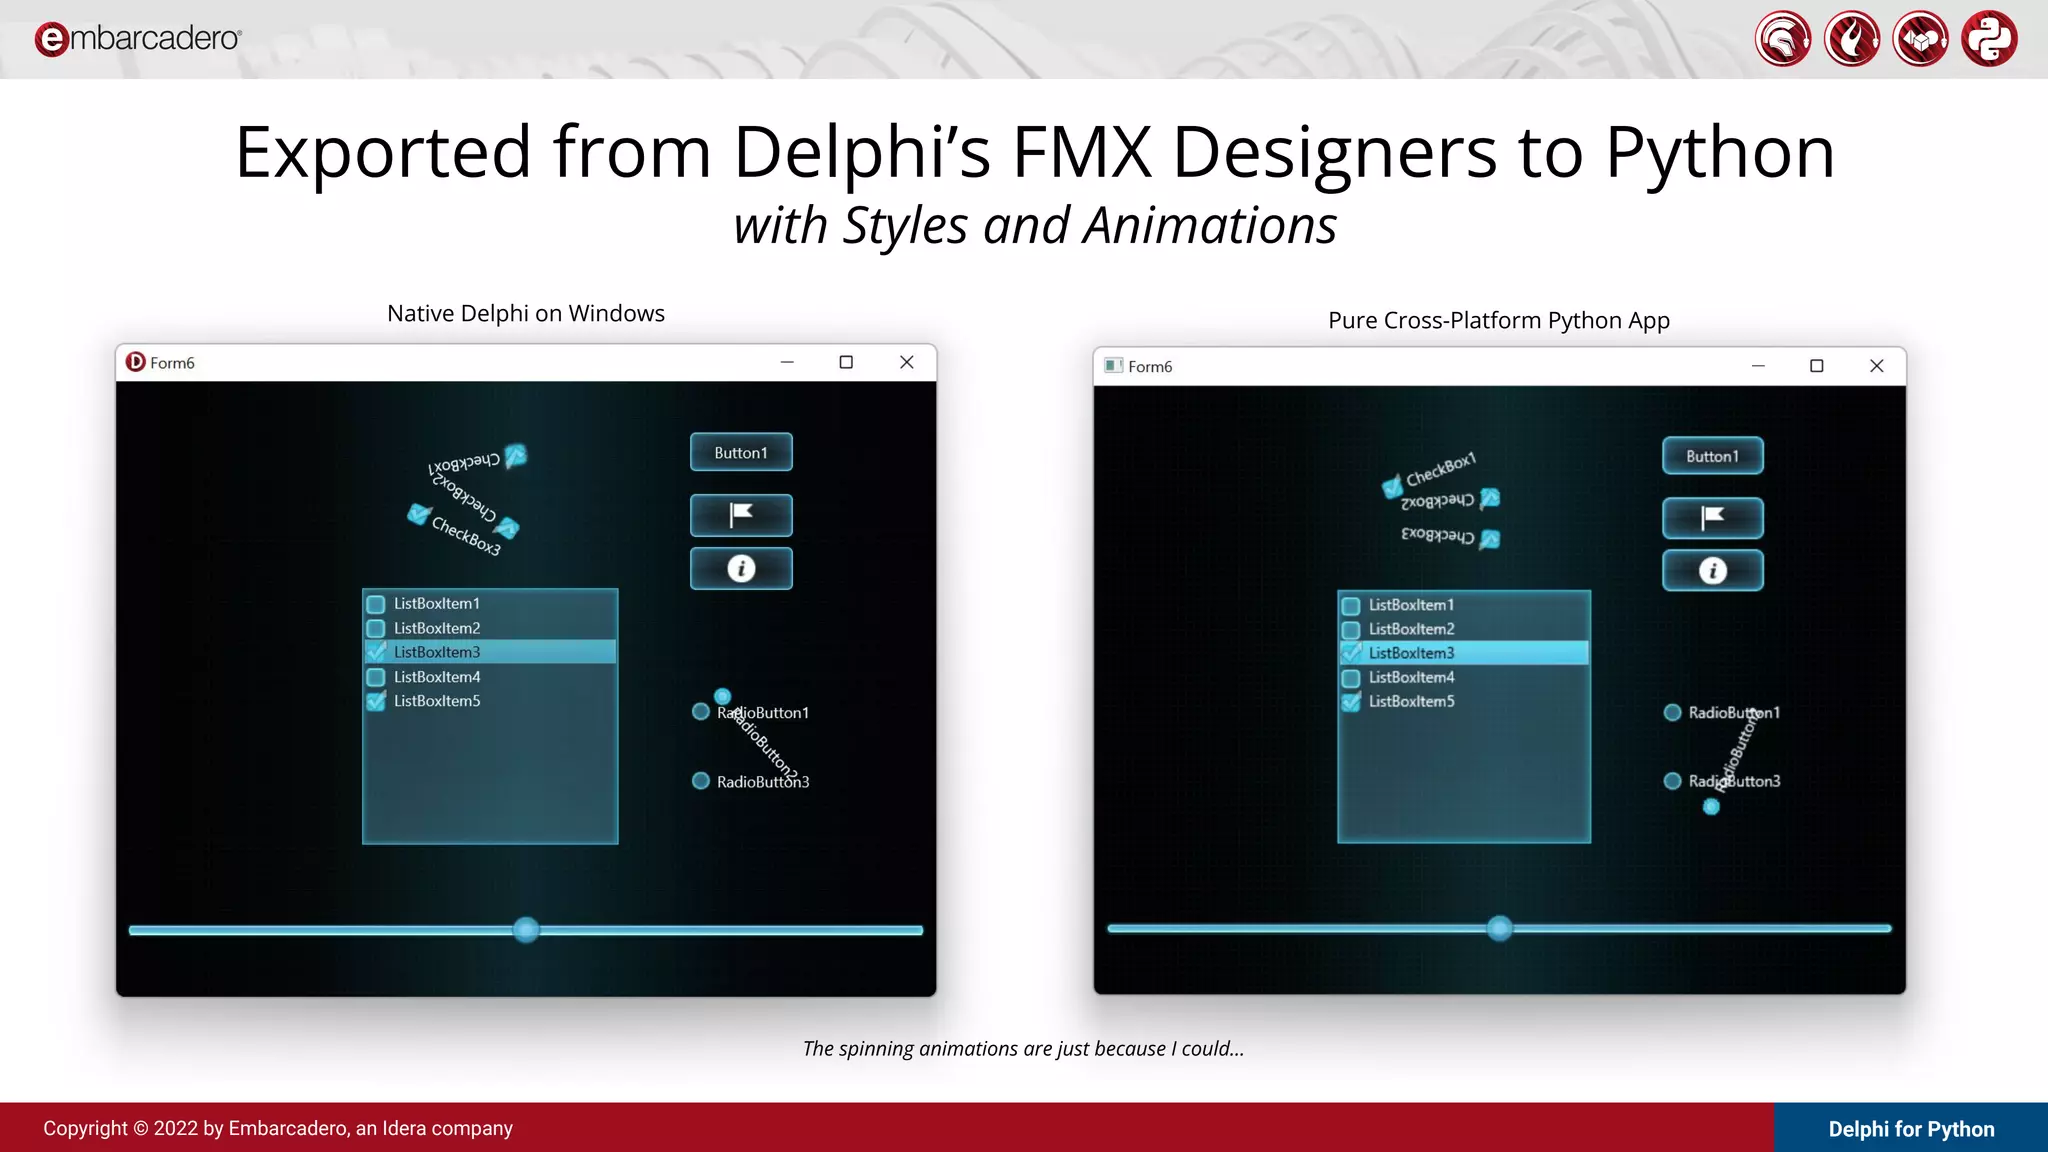Click the track bar thumb in Python app

click(1499, 928)
